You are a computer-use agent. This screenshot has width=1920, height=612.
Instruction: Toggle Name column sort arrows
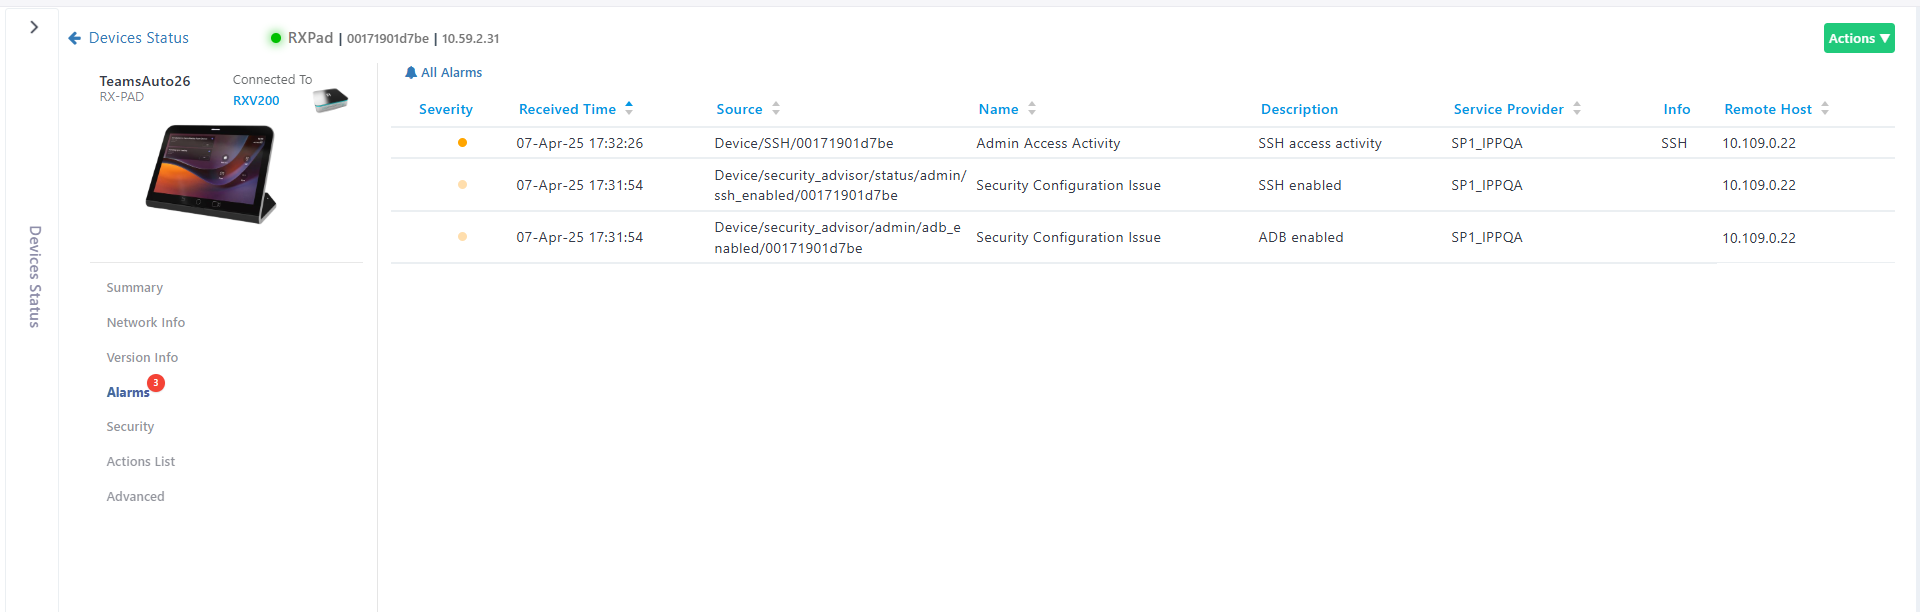(1032, 108)
